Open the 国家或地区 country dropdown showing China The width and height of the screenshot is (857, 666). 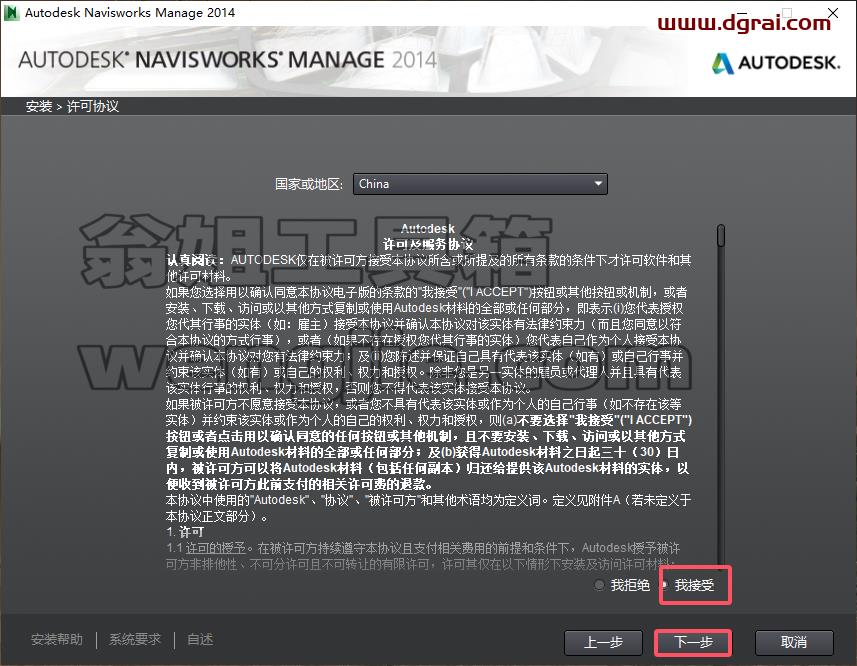pyautogui.click(x=480, y=184)
